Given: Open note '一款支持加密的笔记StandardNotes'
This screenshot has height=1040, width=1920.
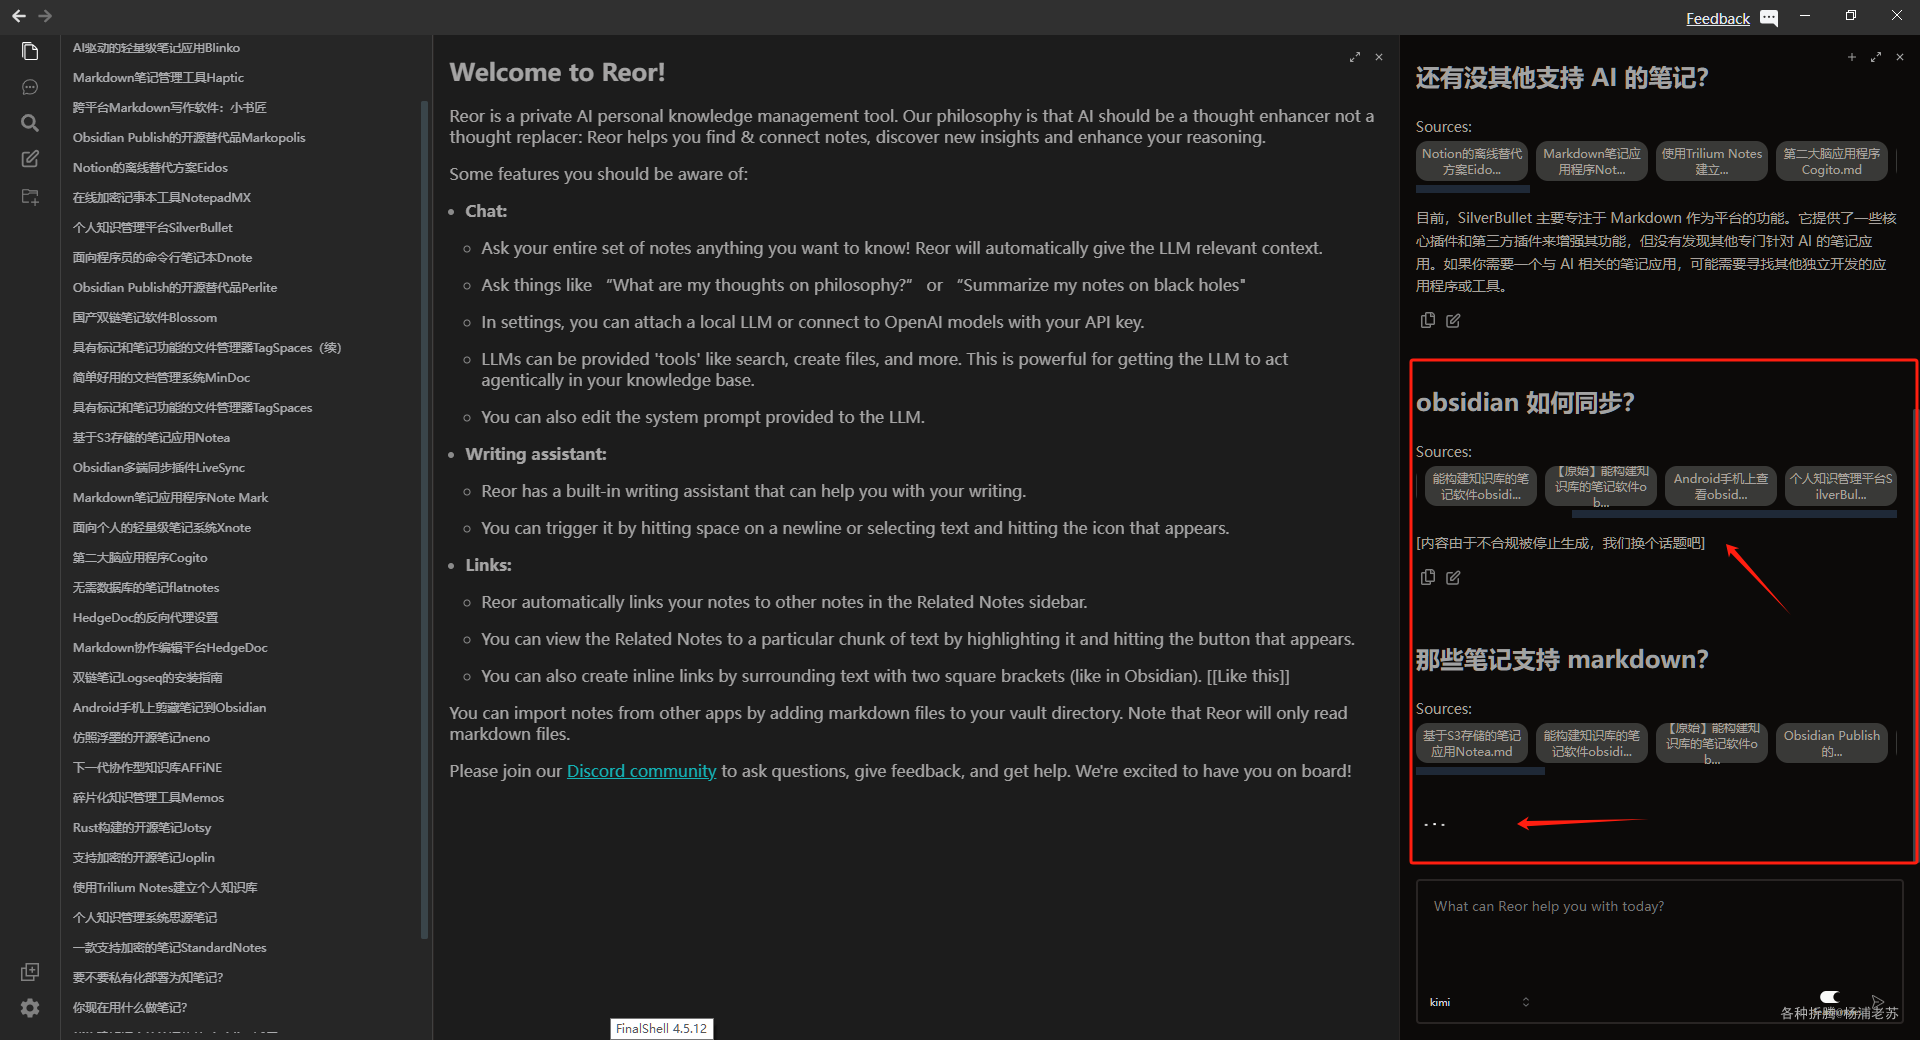Looking at the screenshot, I should pyautogui.click(x=169, y=948).
